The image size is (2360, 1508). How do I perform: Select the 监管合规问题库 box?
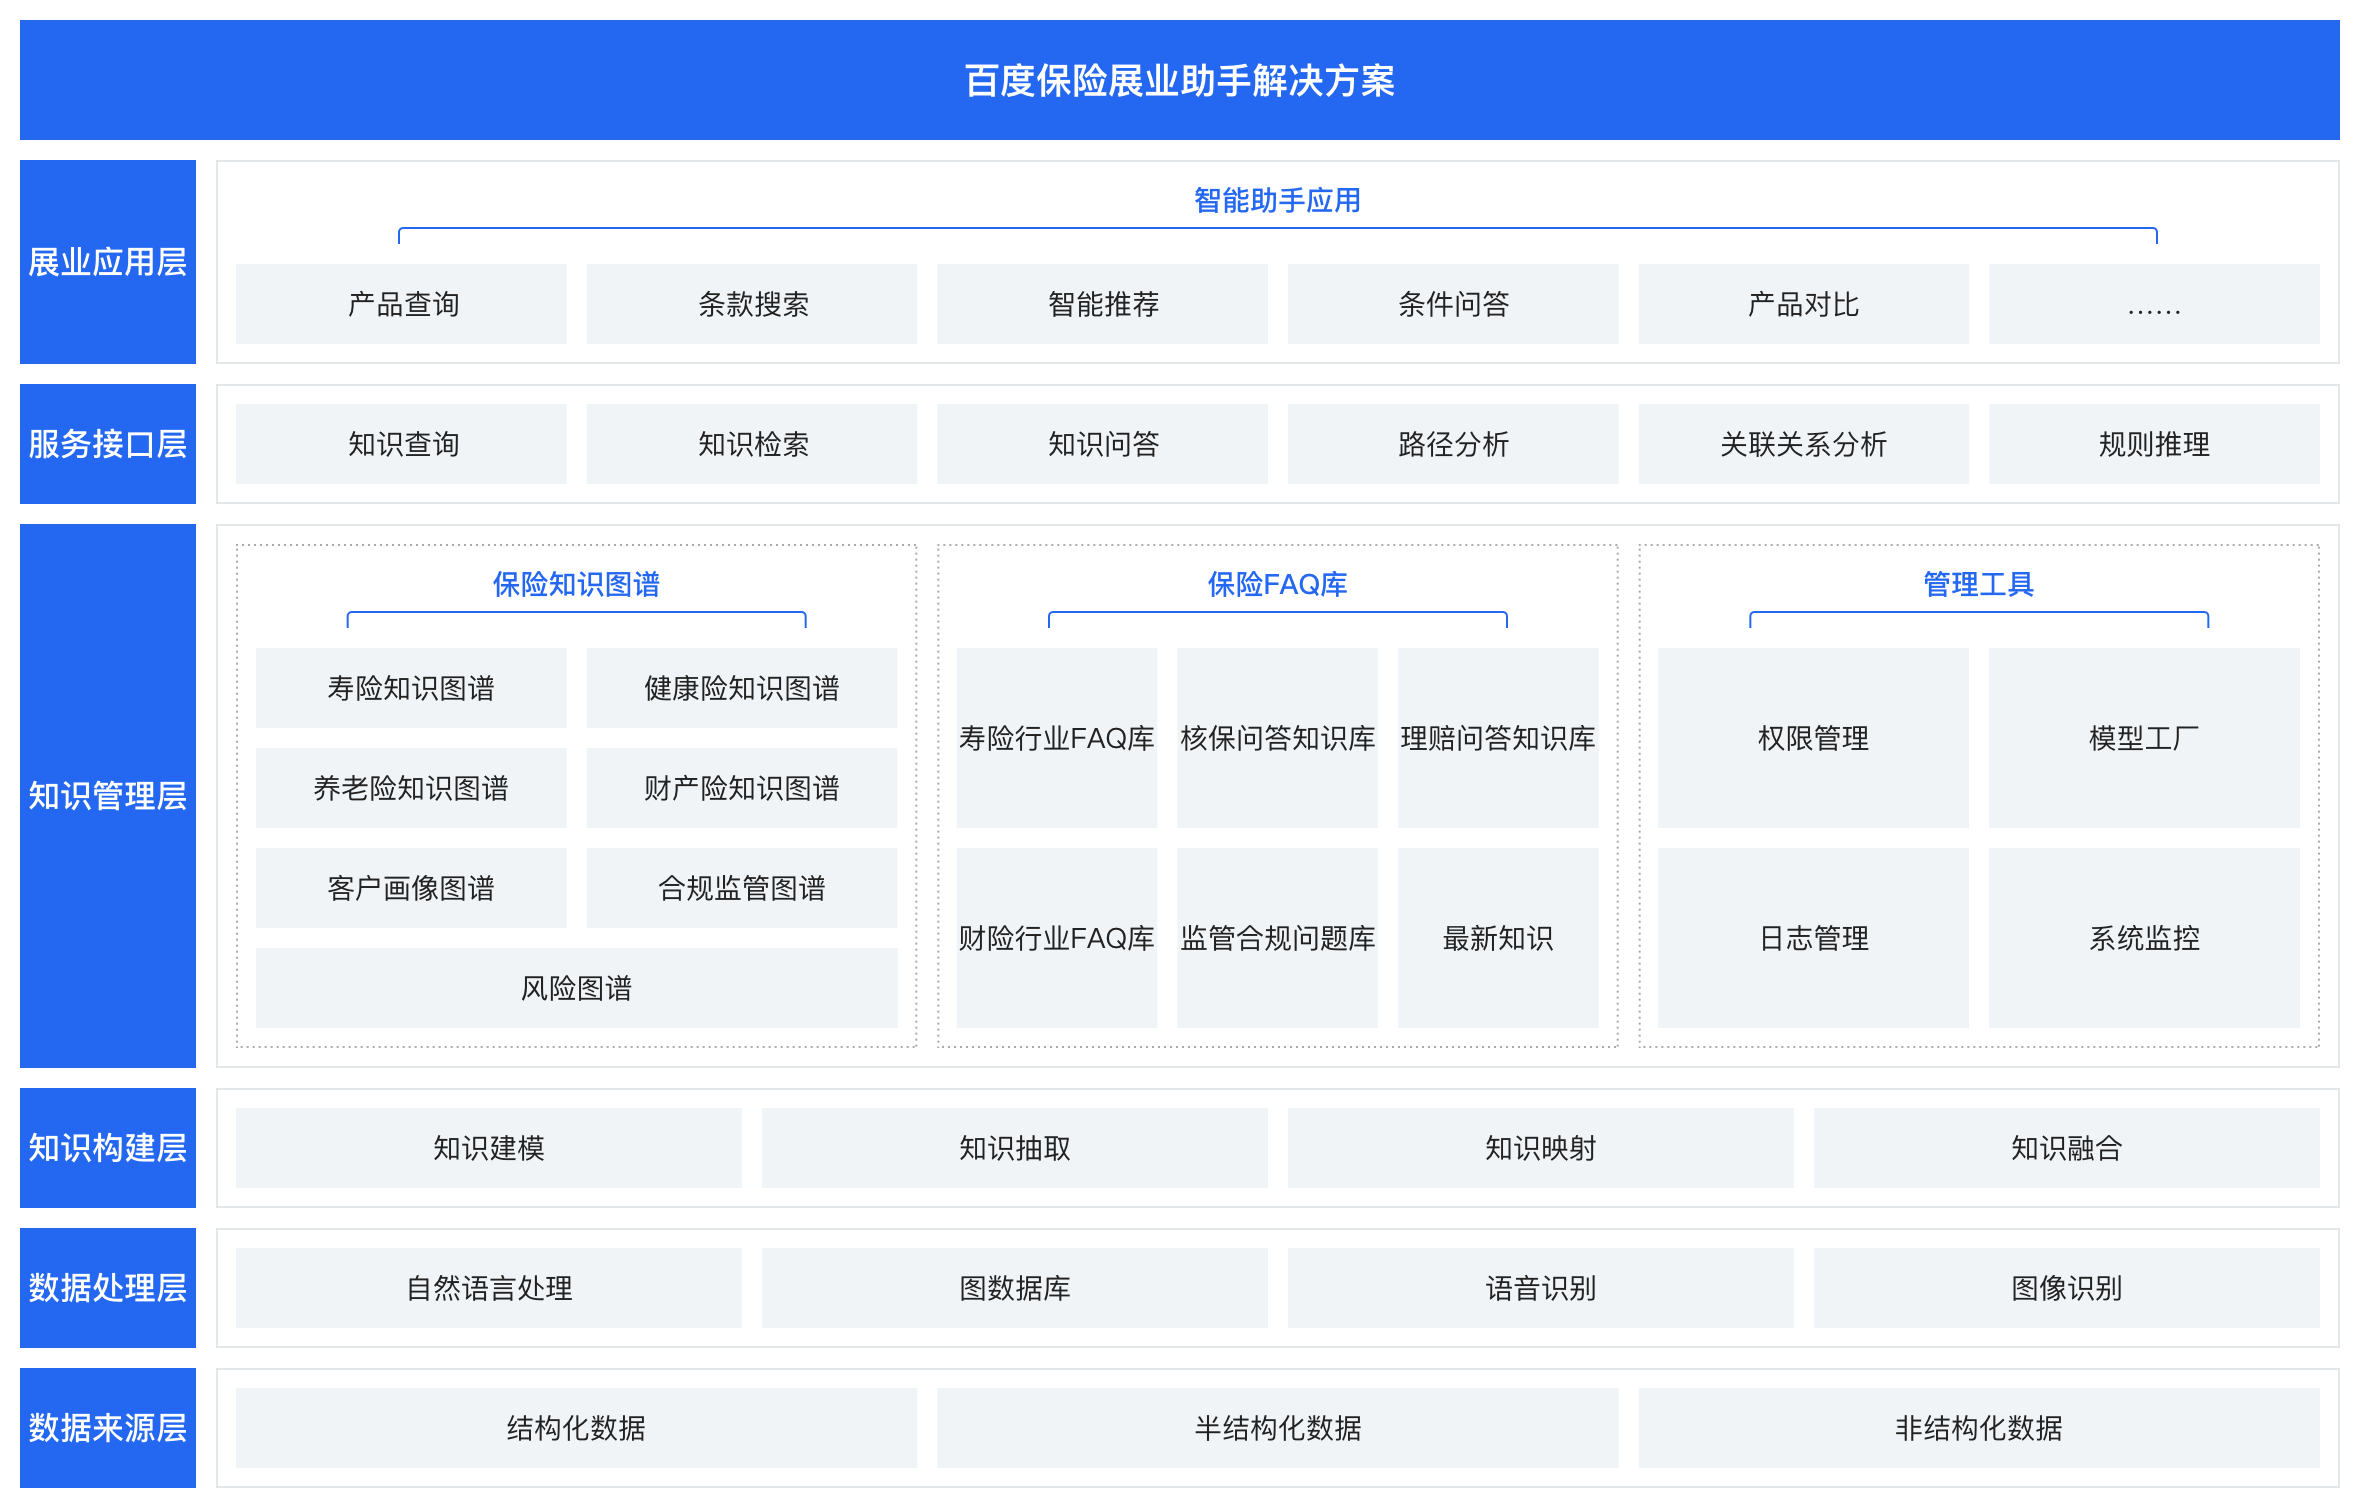coord(1278,938)
